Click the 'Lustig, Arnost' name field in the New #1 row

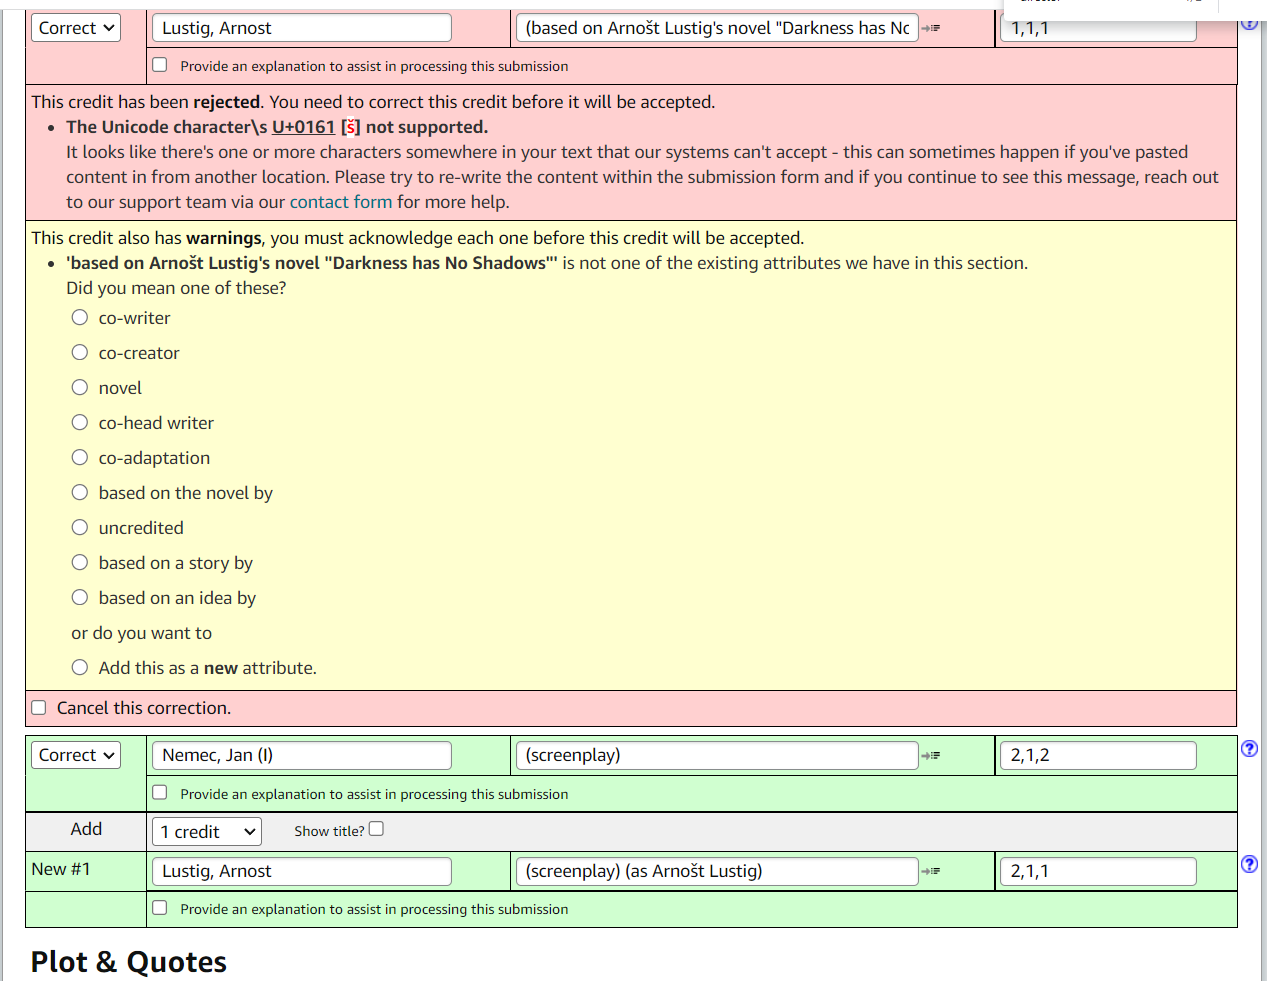302,871
